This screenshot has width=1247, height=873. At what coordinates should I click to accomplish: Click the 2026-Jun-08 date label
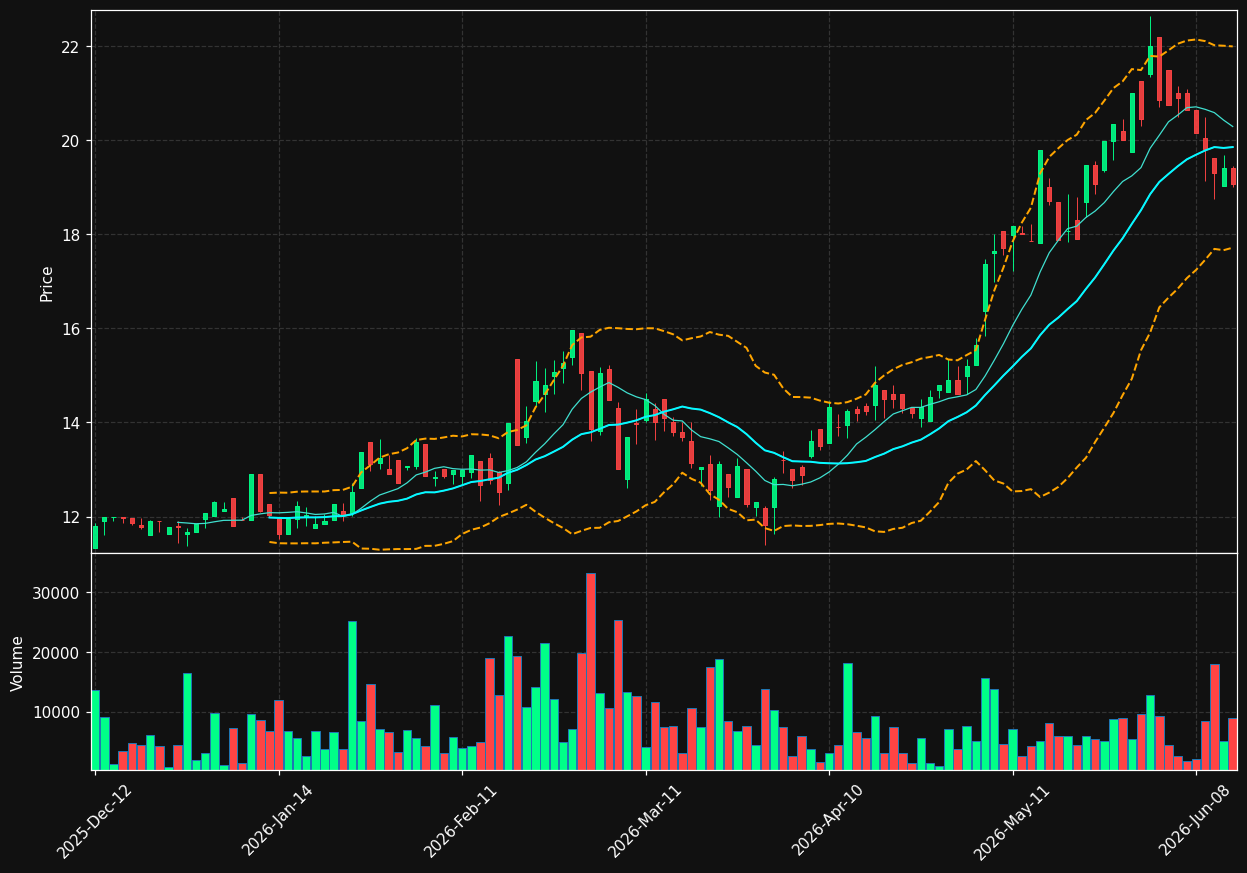tap(1197, 820)
